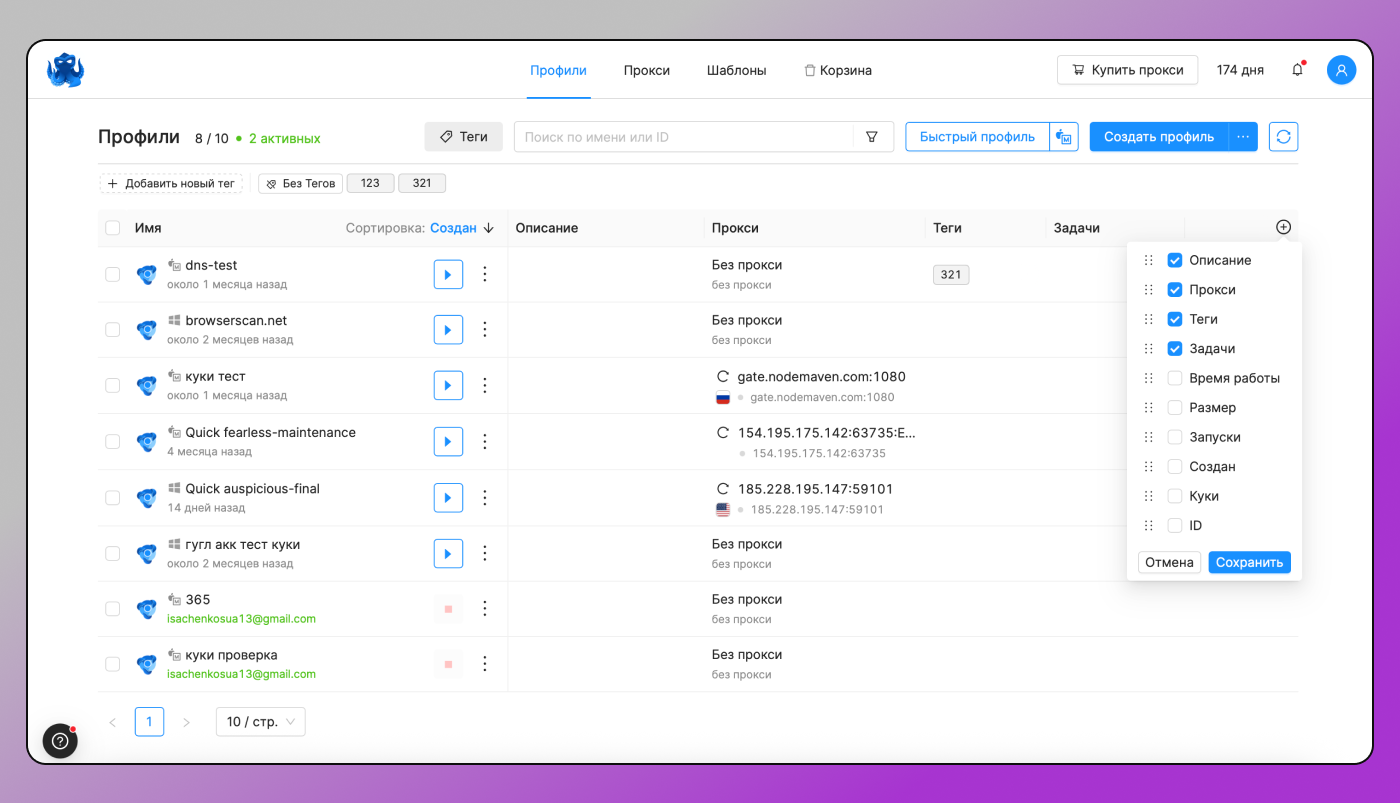Enable the Время работы column
Viewport: 1400px width, 803px height.
(1174, 377)
